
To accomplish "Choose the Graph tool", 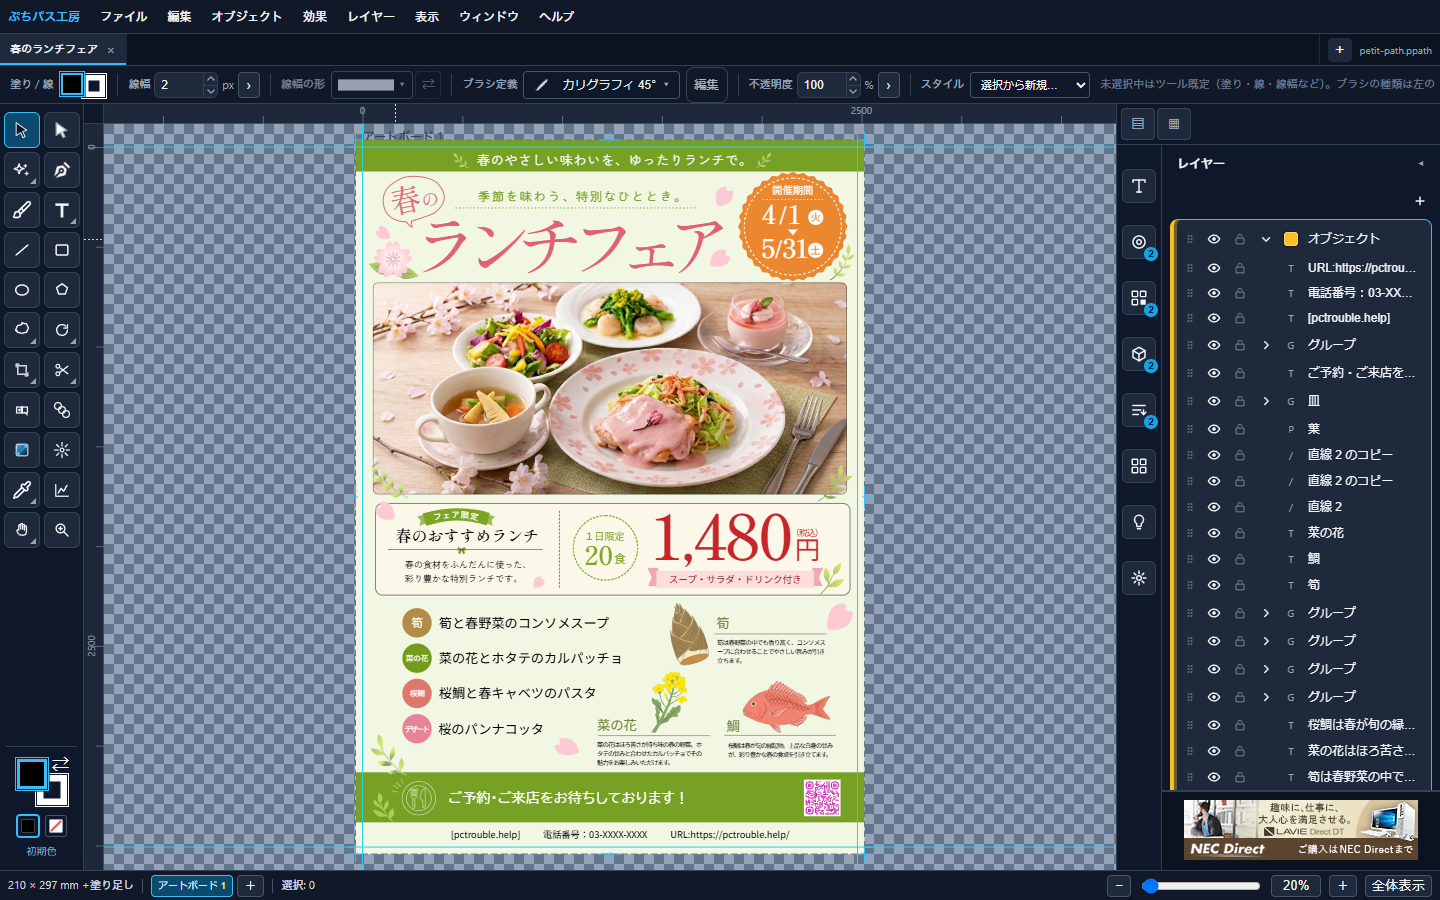I will [62, 490].
